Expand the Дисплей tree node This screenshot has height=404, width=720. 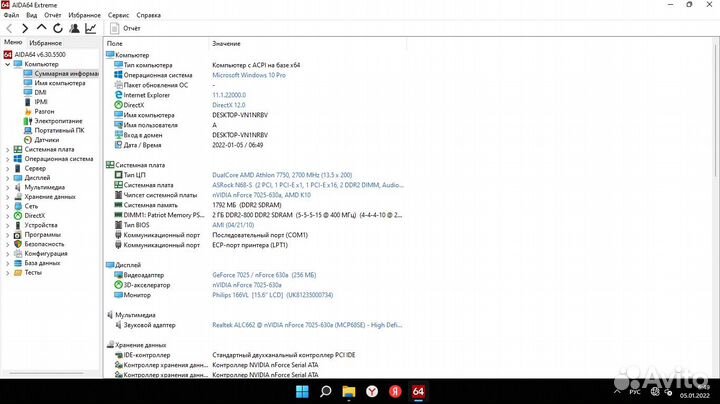click(7, 178)
